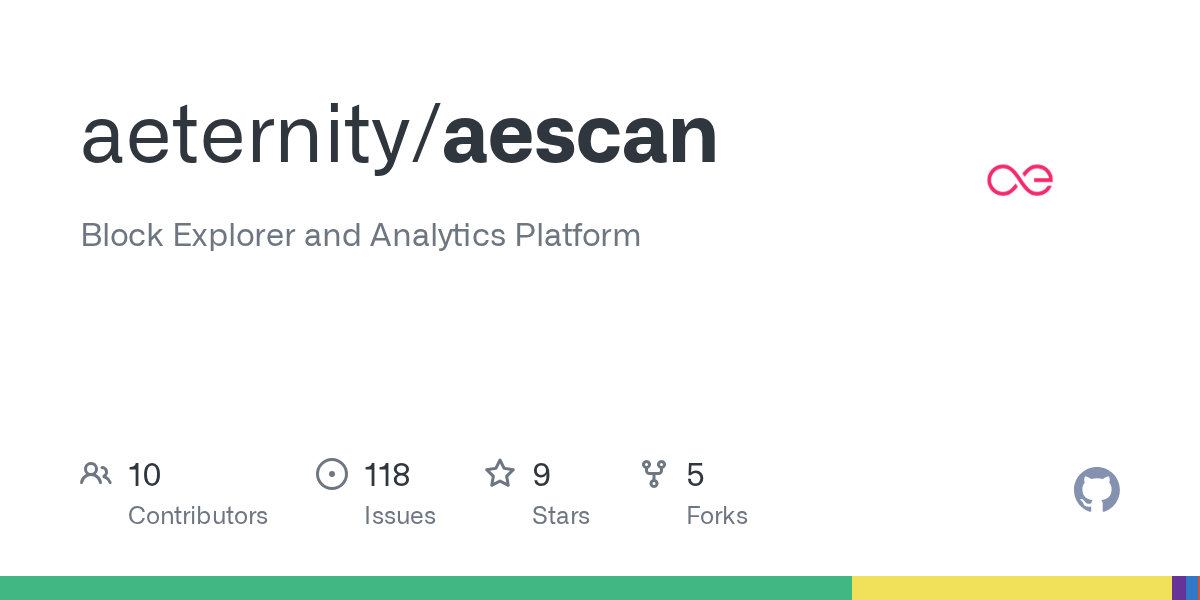1200x600 pixels.
Task: Click the Issues circle-dot icon
Action: 331,474
